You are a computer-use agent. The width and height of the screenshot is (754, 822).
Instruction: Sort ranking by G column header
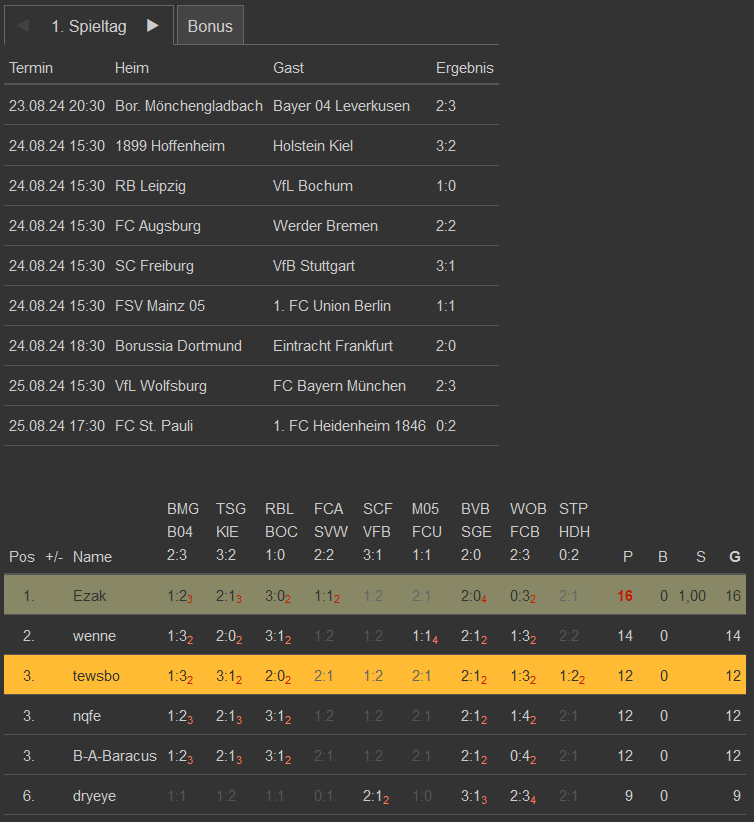[734, 556]
